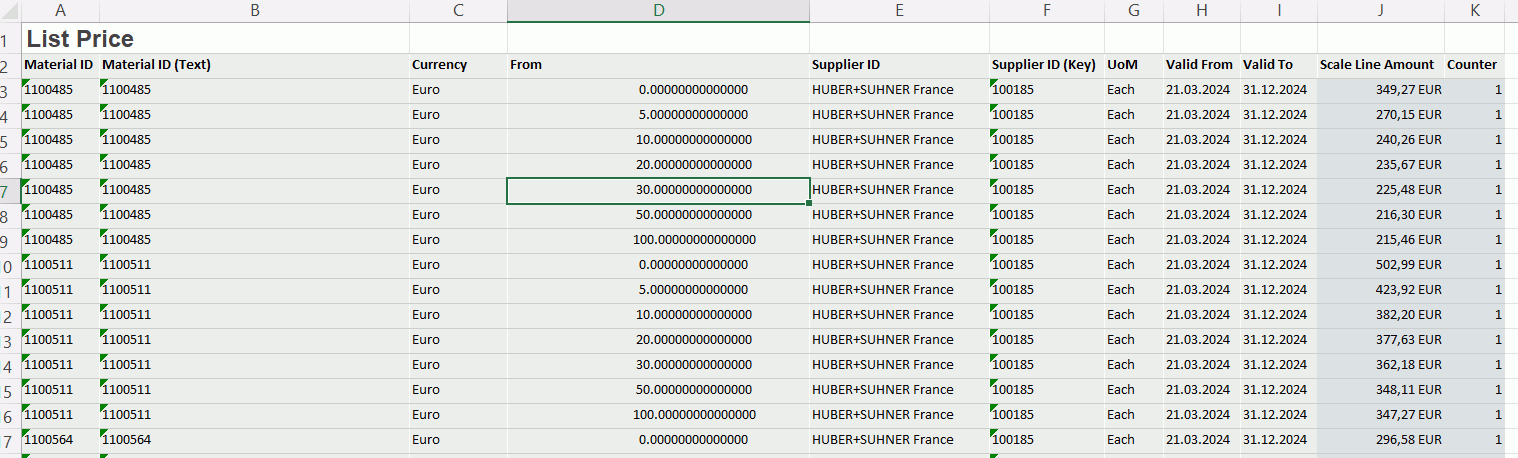Select the 'Counter' header cell
Screen dimensions: 1518x458
[x=1474, y=65]
